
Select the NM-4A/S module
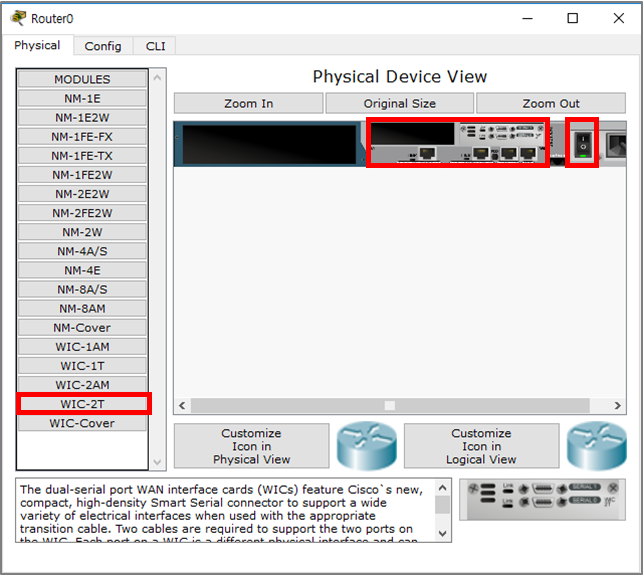(x=82, y=251)
